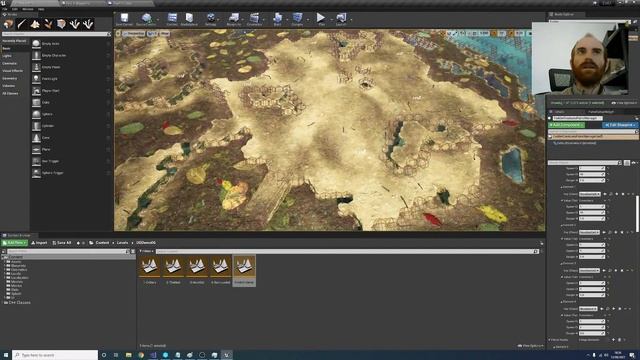Select the Lights category
The width and height of the screenshot is (640, 360).
click(x=7, y=56)
